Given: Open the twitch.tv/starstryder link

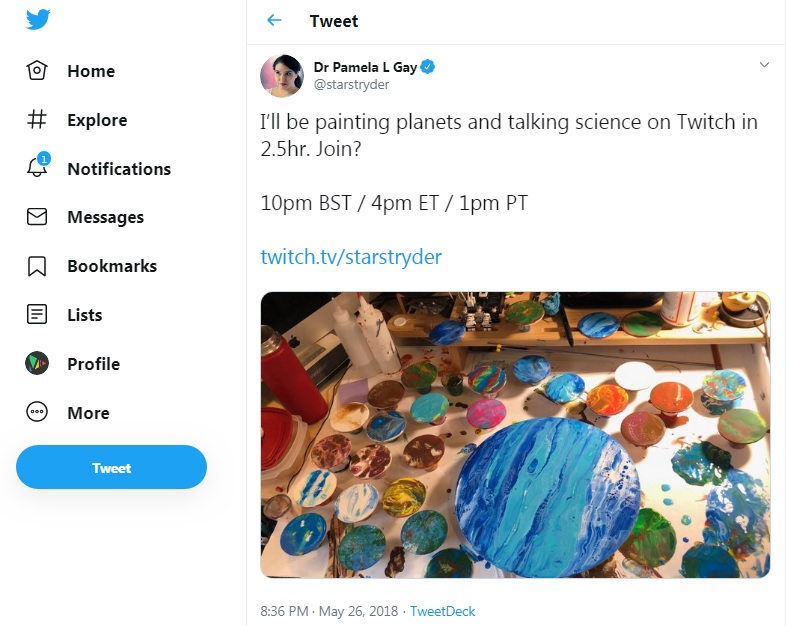Looking at the screenshot, I should coord(351,257).
